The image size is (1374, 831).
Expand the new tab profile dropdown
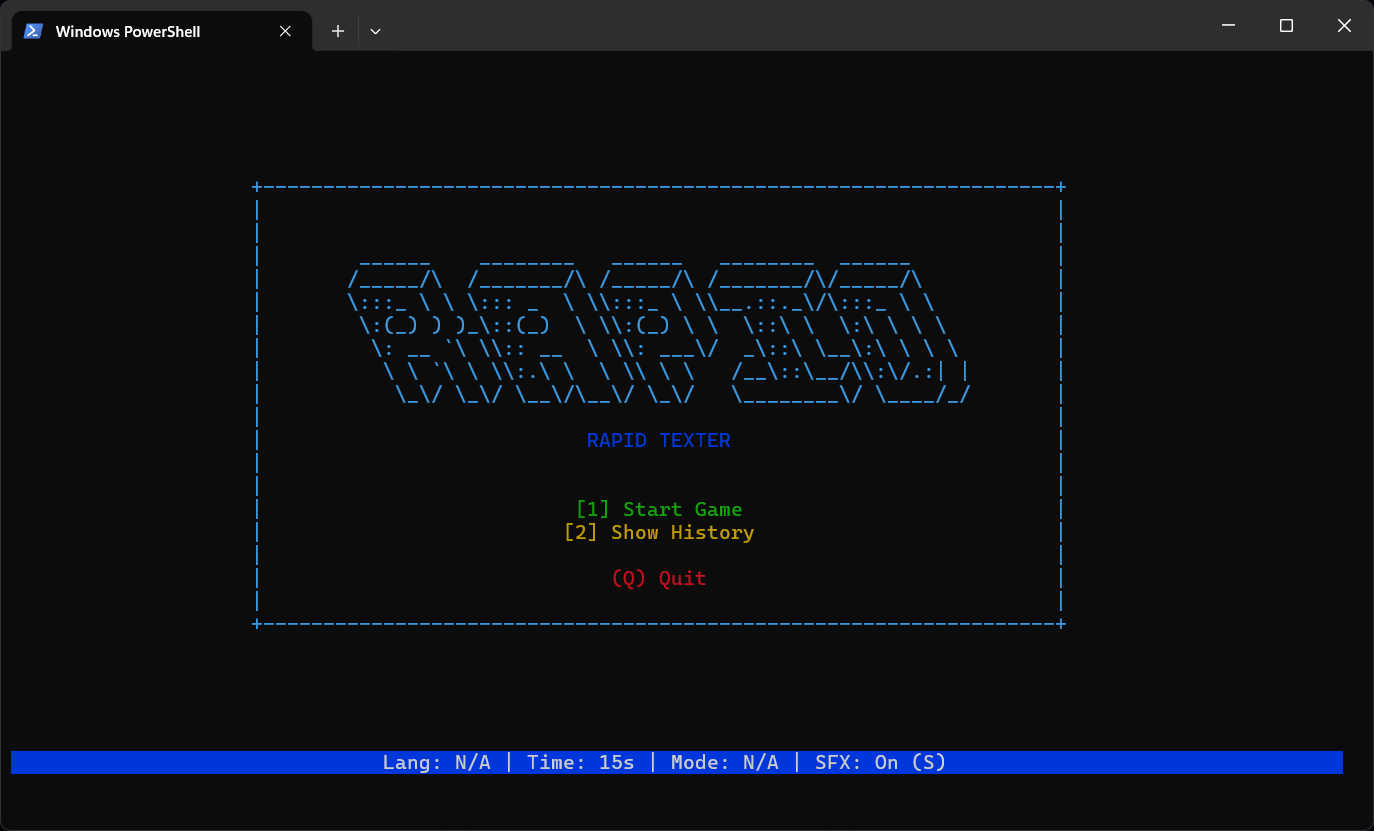pos(375,31)
